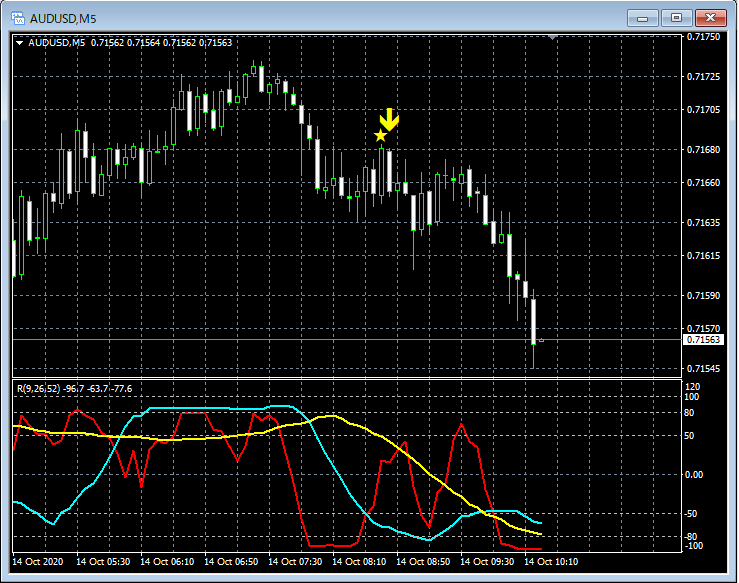The height and width of the screenshot is (583, 739).
Task: Click the 0.71570 price scale label
Action: point(703,328)
